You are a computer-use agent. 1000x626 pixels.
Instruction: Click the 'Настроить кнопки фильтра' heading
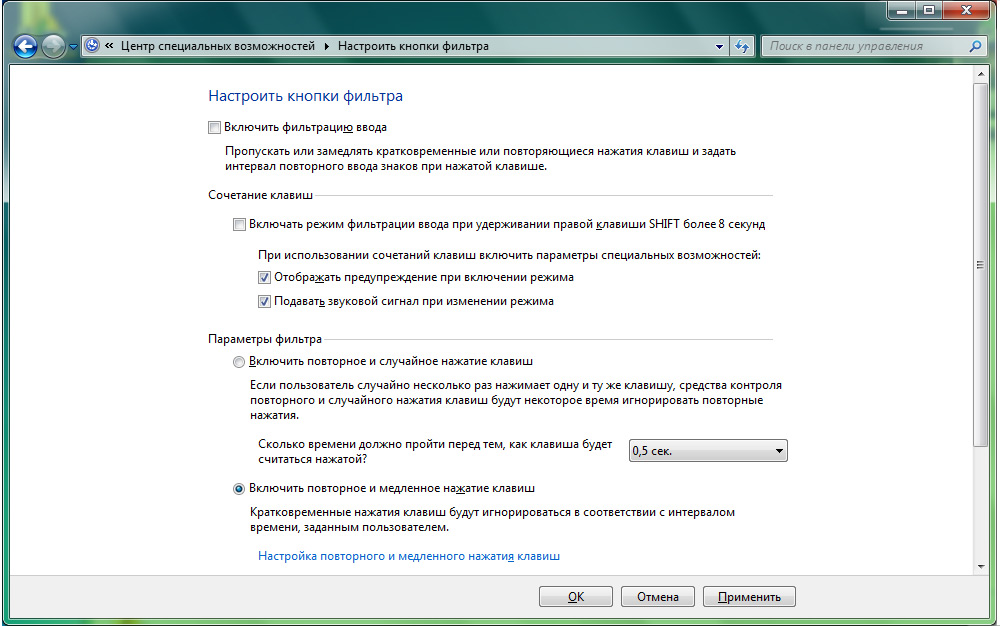click(305, 96)
